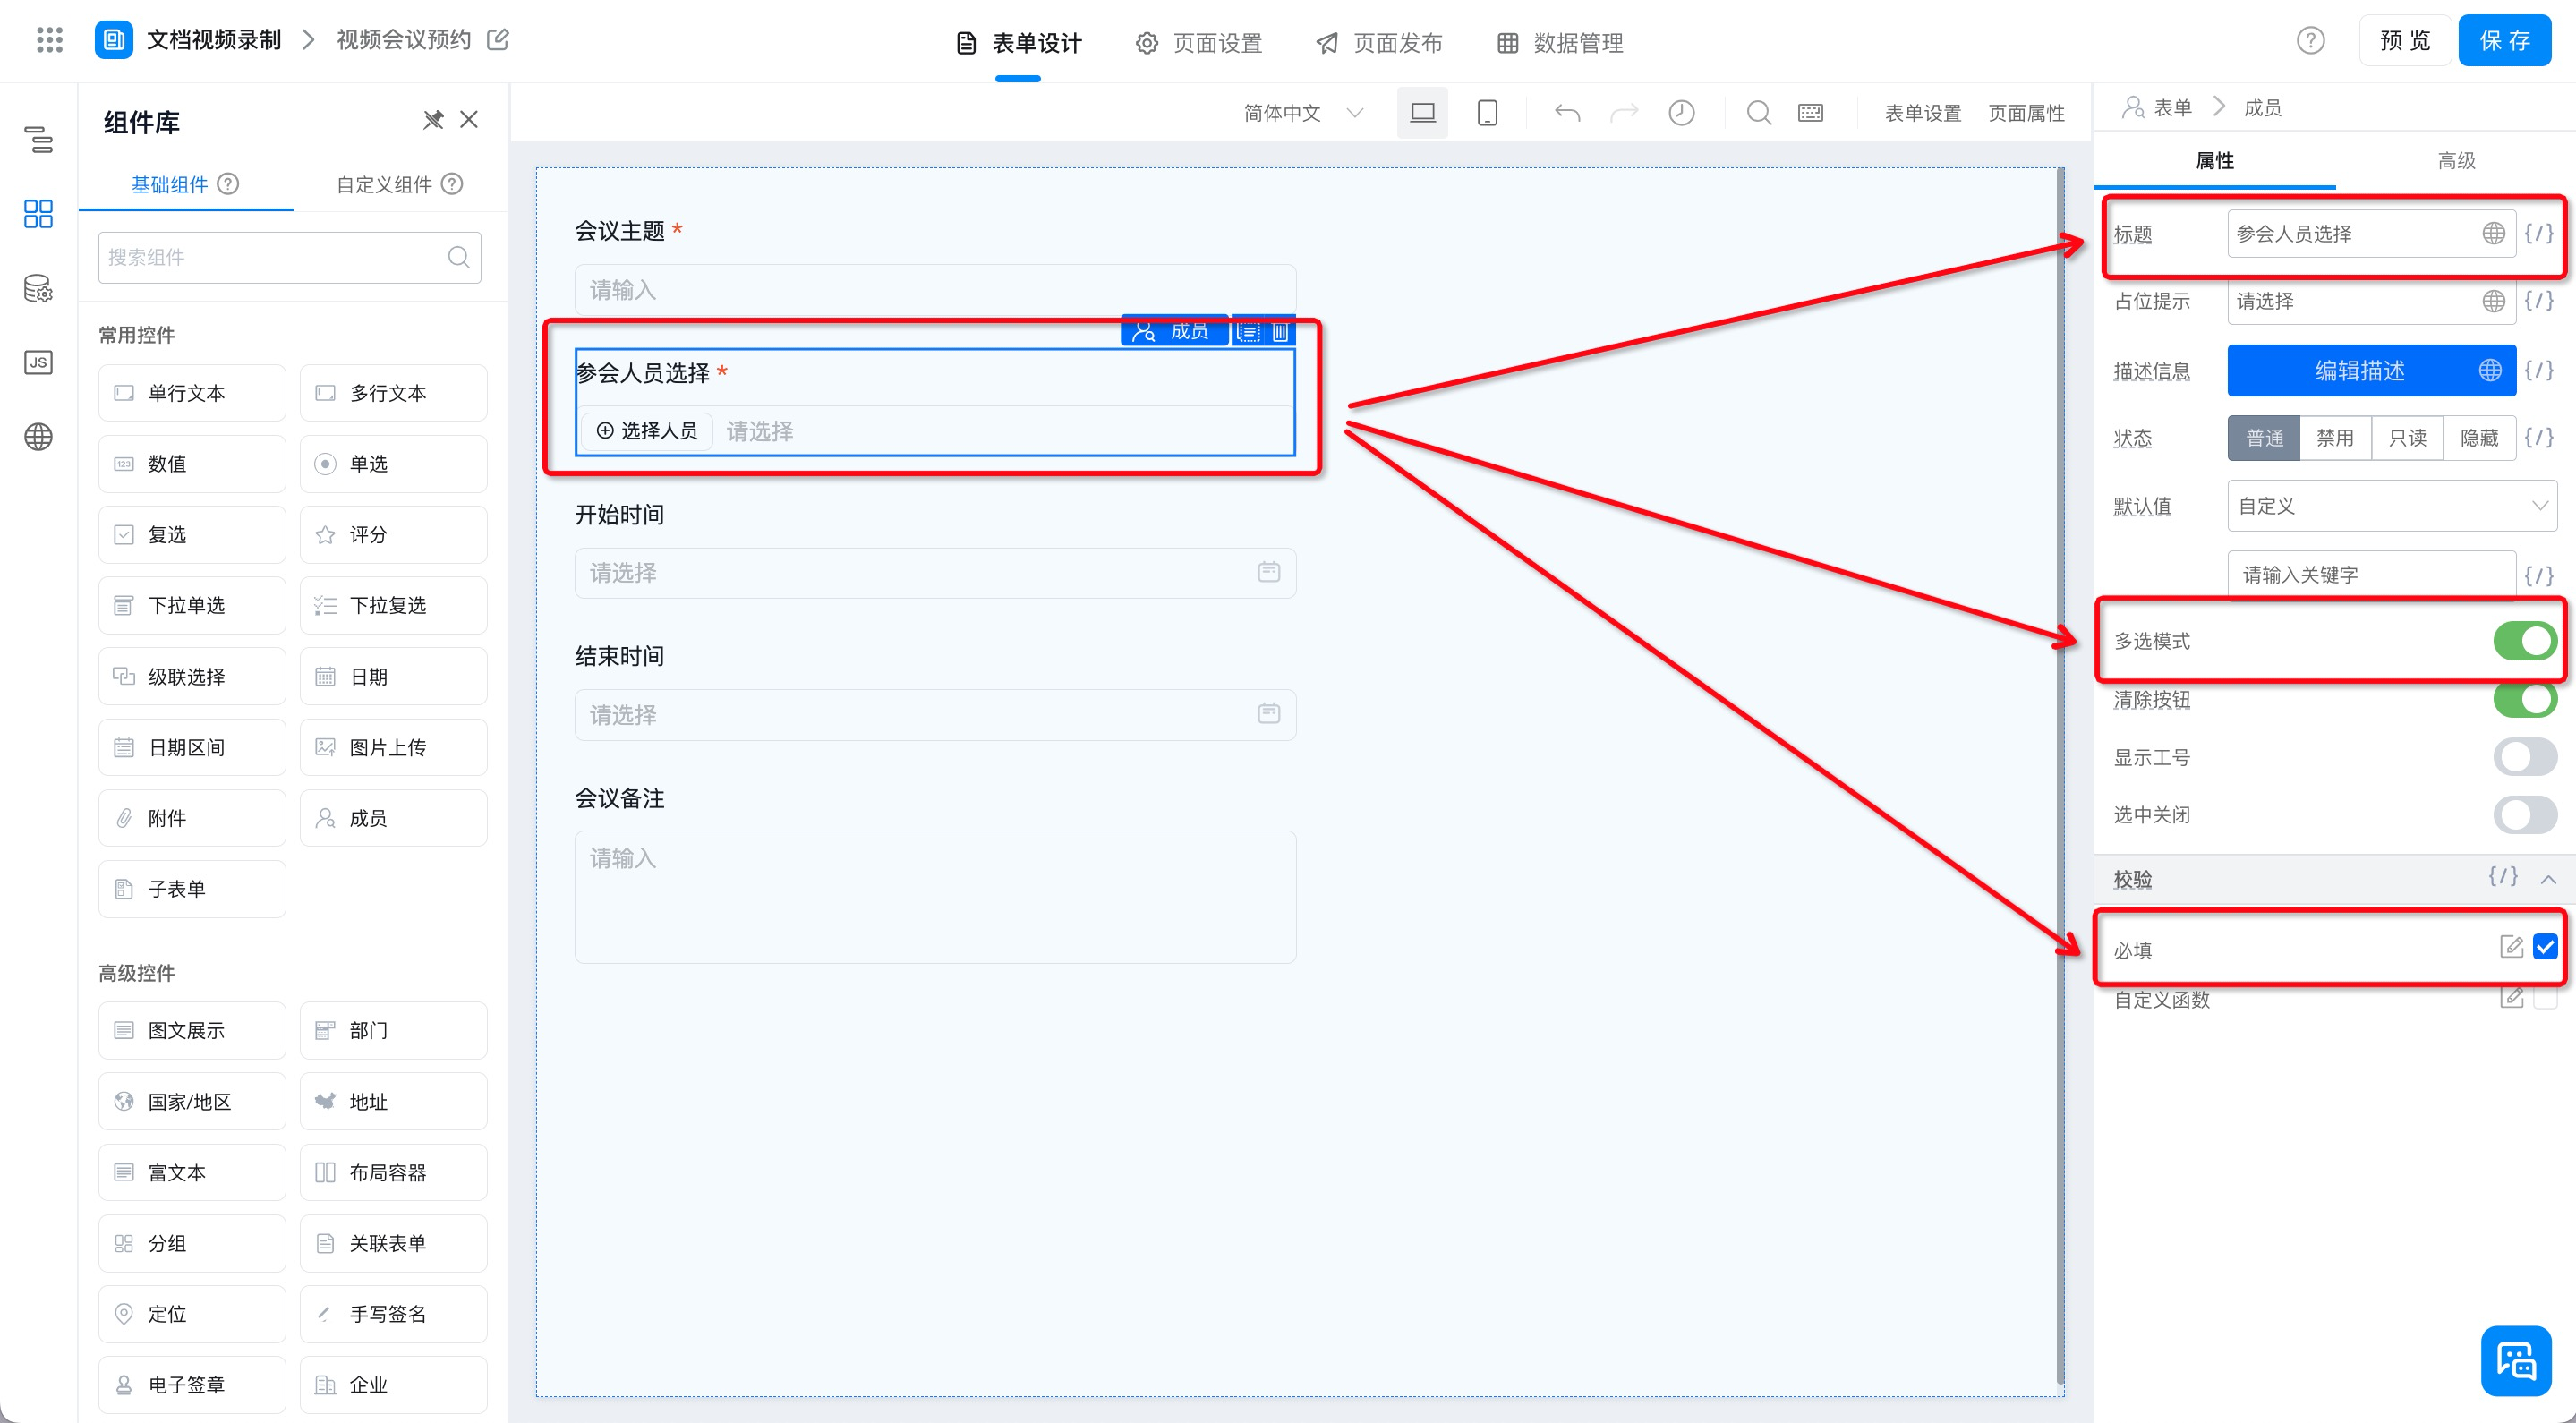Click the redo arrow in toolbar
This screenshot has width=2576, height=1423.
[x=1624, y=113]
